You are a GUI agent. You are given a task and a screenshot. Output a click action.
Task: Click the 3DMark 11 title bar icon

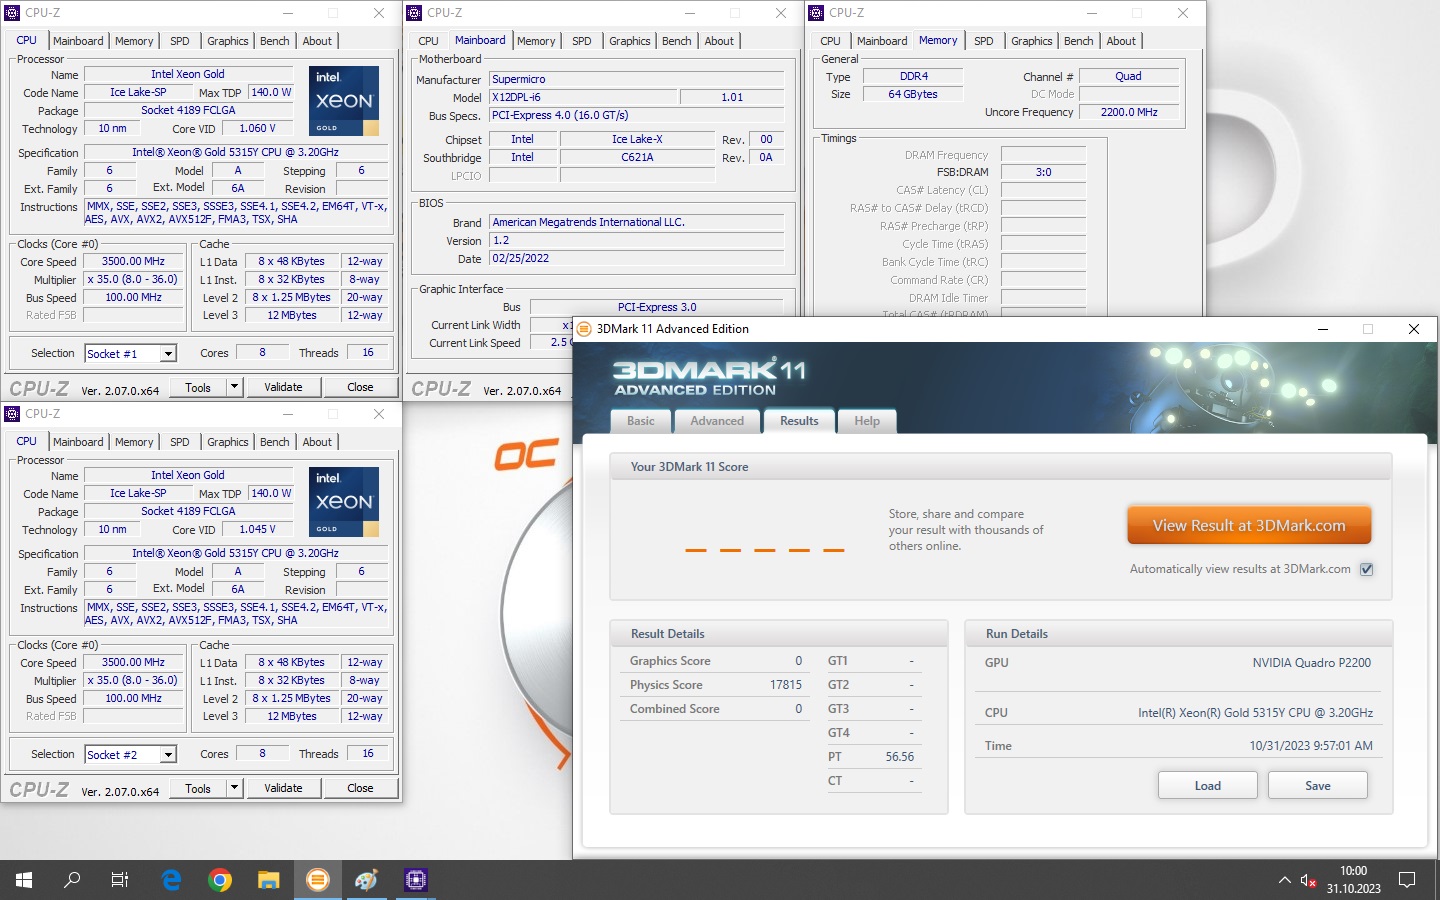click(x=585, y=329)
